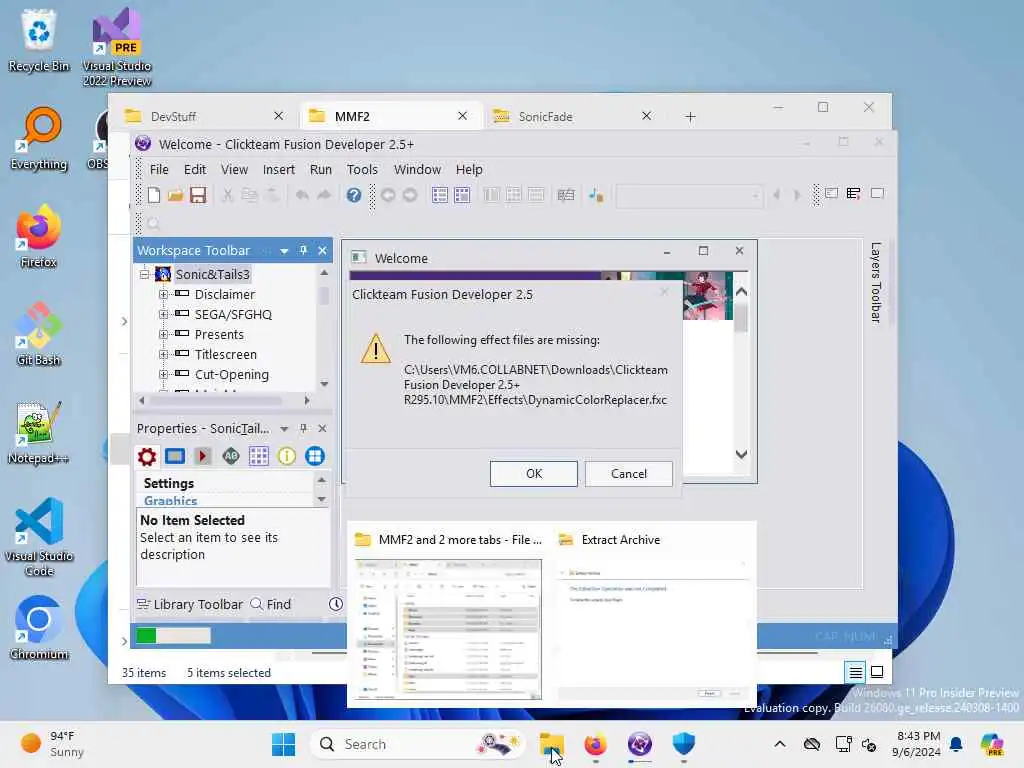Screen dimensions: 1024x768
Task: Click the Clickteam Fusion taskbar icon
Action: [x=639, y=744]
